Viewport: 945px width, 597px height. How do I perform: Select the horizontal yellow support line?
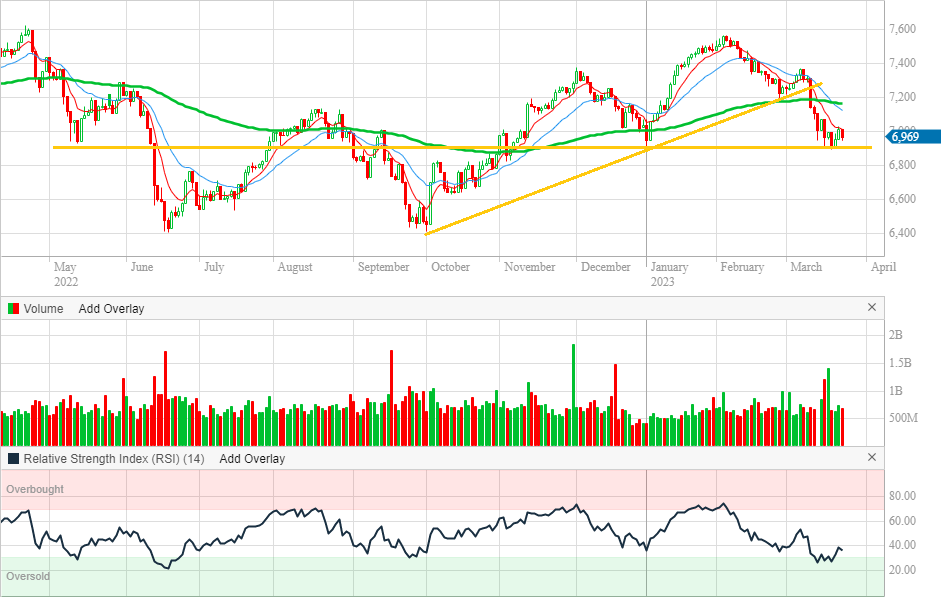300,147
